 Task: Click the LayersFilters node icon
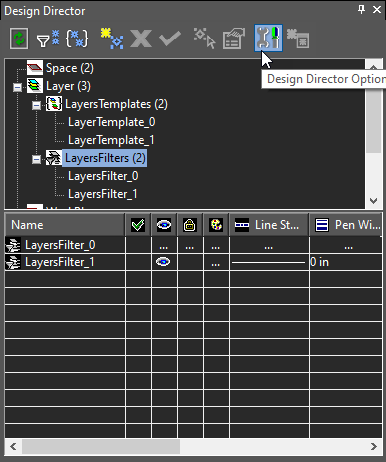pyautogui.click(x=54, y=158)
